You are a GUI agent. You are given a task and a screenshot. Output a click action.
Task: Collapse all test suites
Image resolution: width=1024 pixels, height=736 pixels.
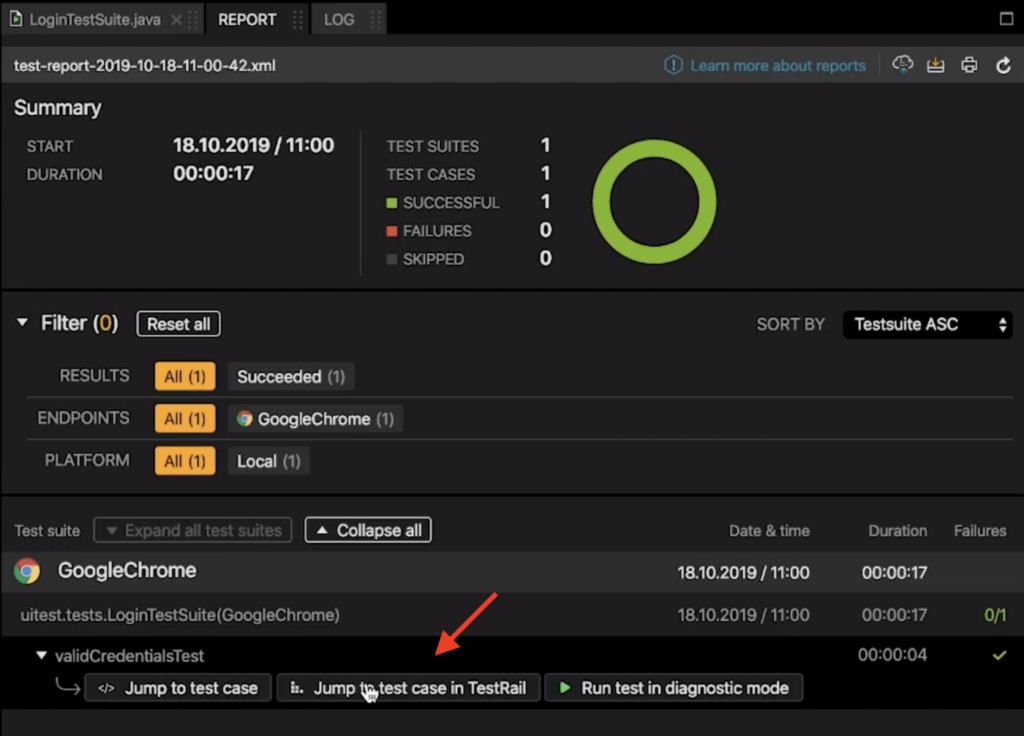368,530
